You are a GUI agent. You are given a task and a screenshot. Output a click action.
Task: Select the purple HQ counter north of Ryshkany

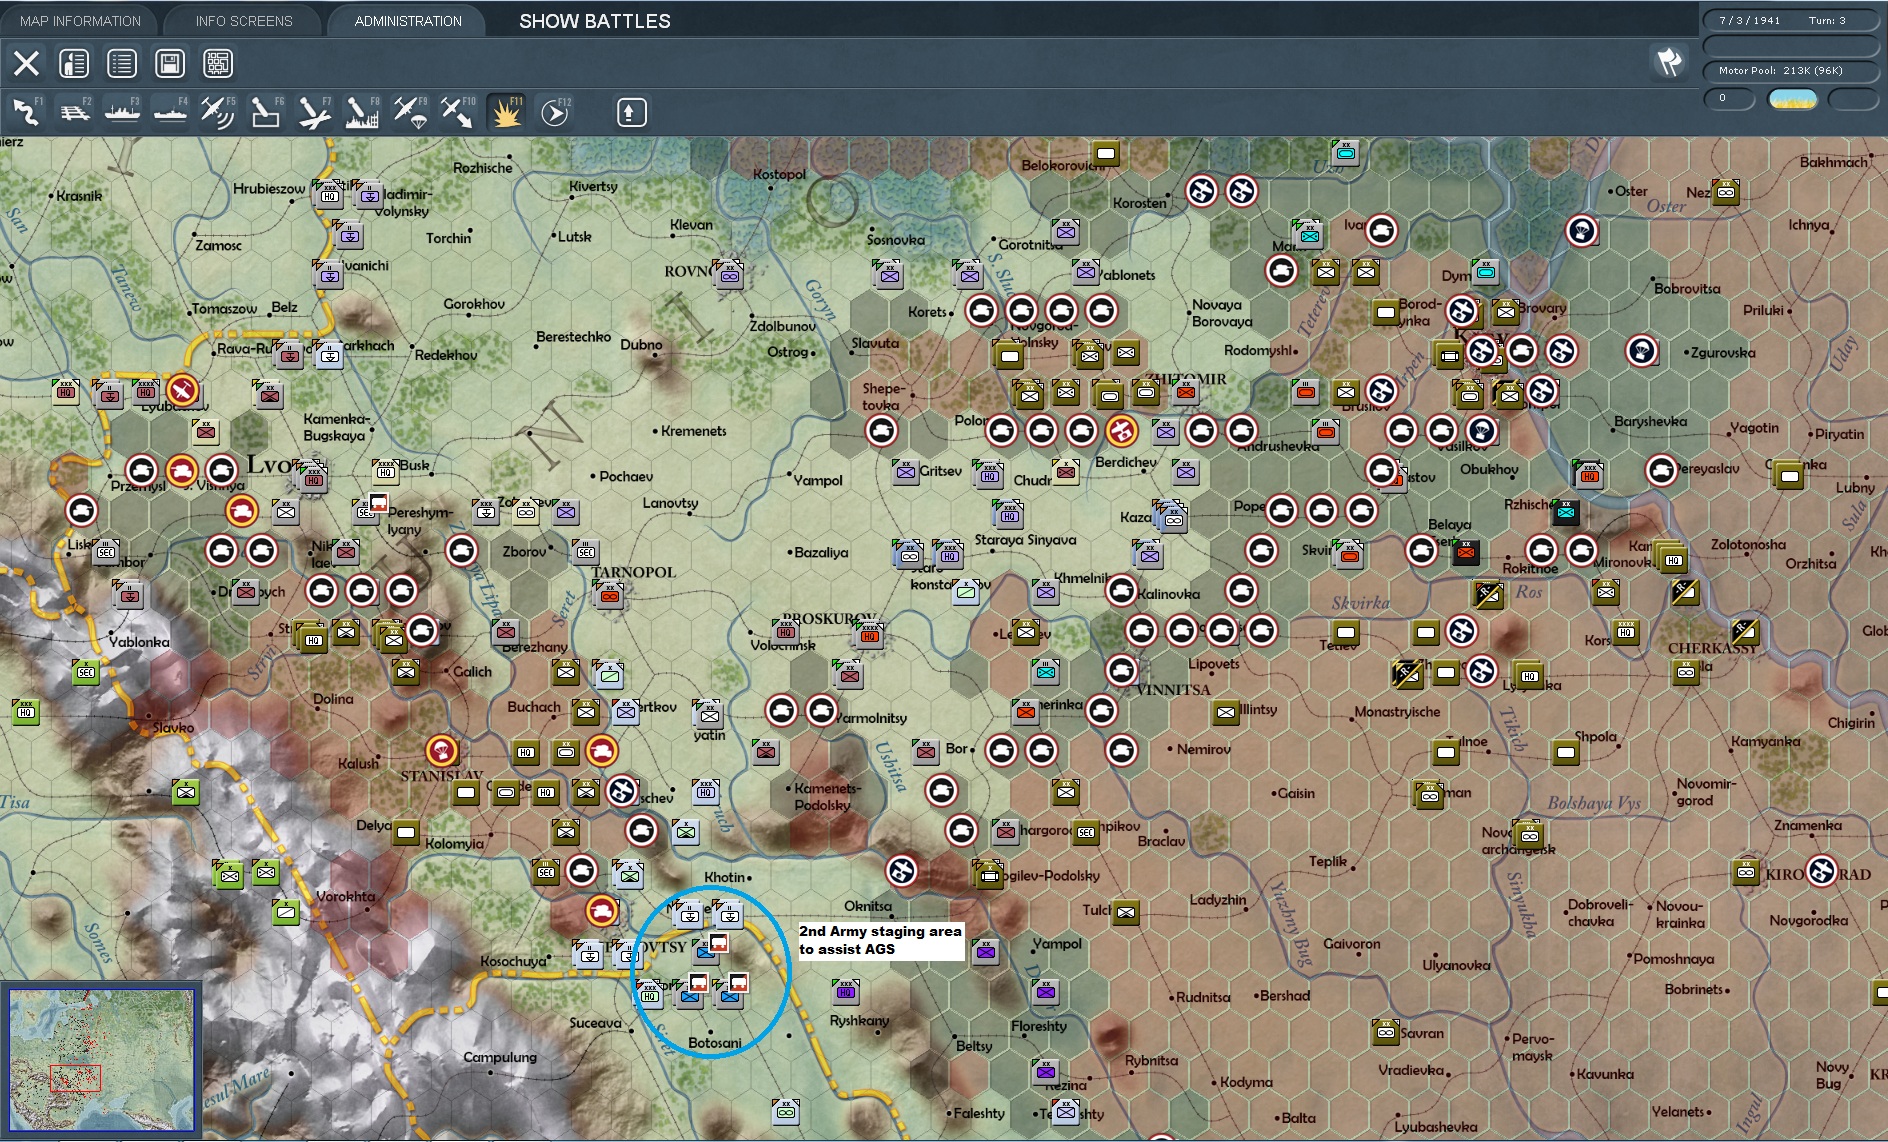[x=846, y=991]
